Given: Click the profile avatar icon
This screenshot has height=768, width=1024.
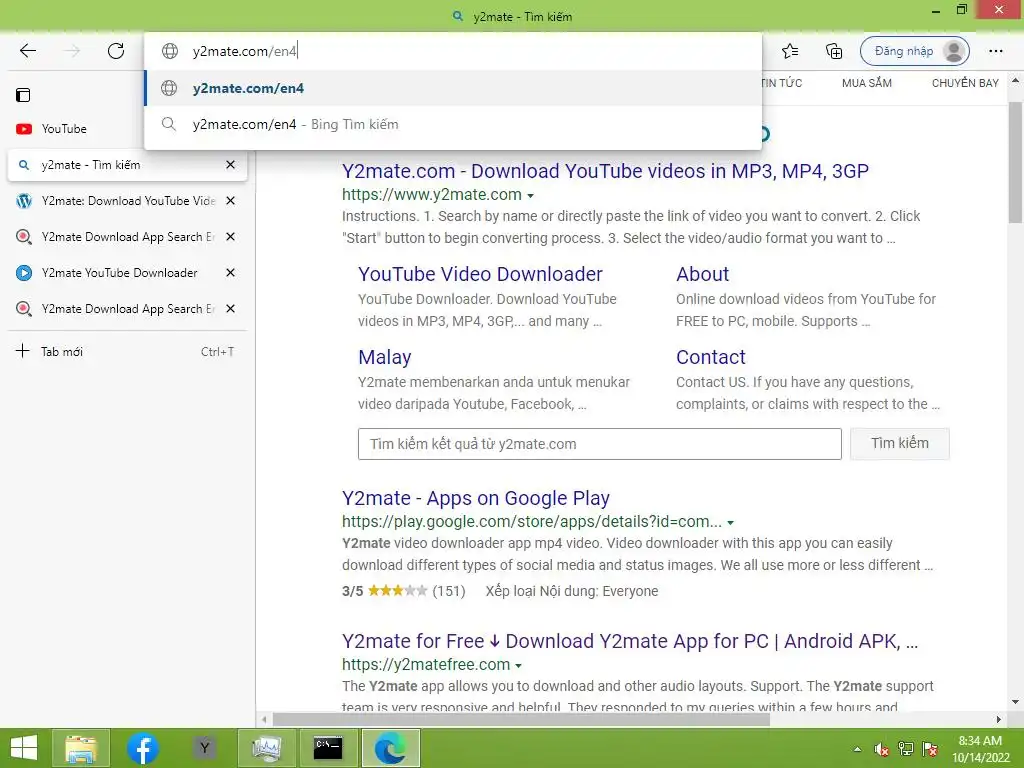Looking at the screenshot, I should click(x=954, y=51).
